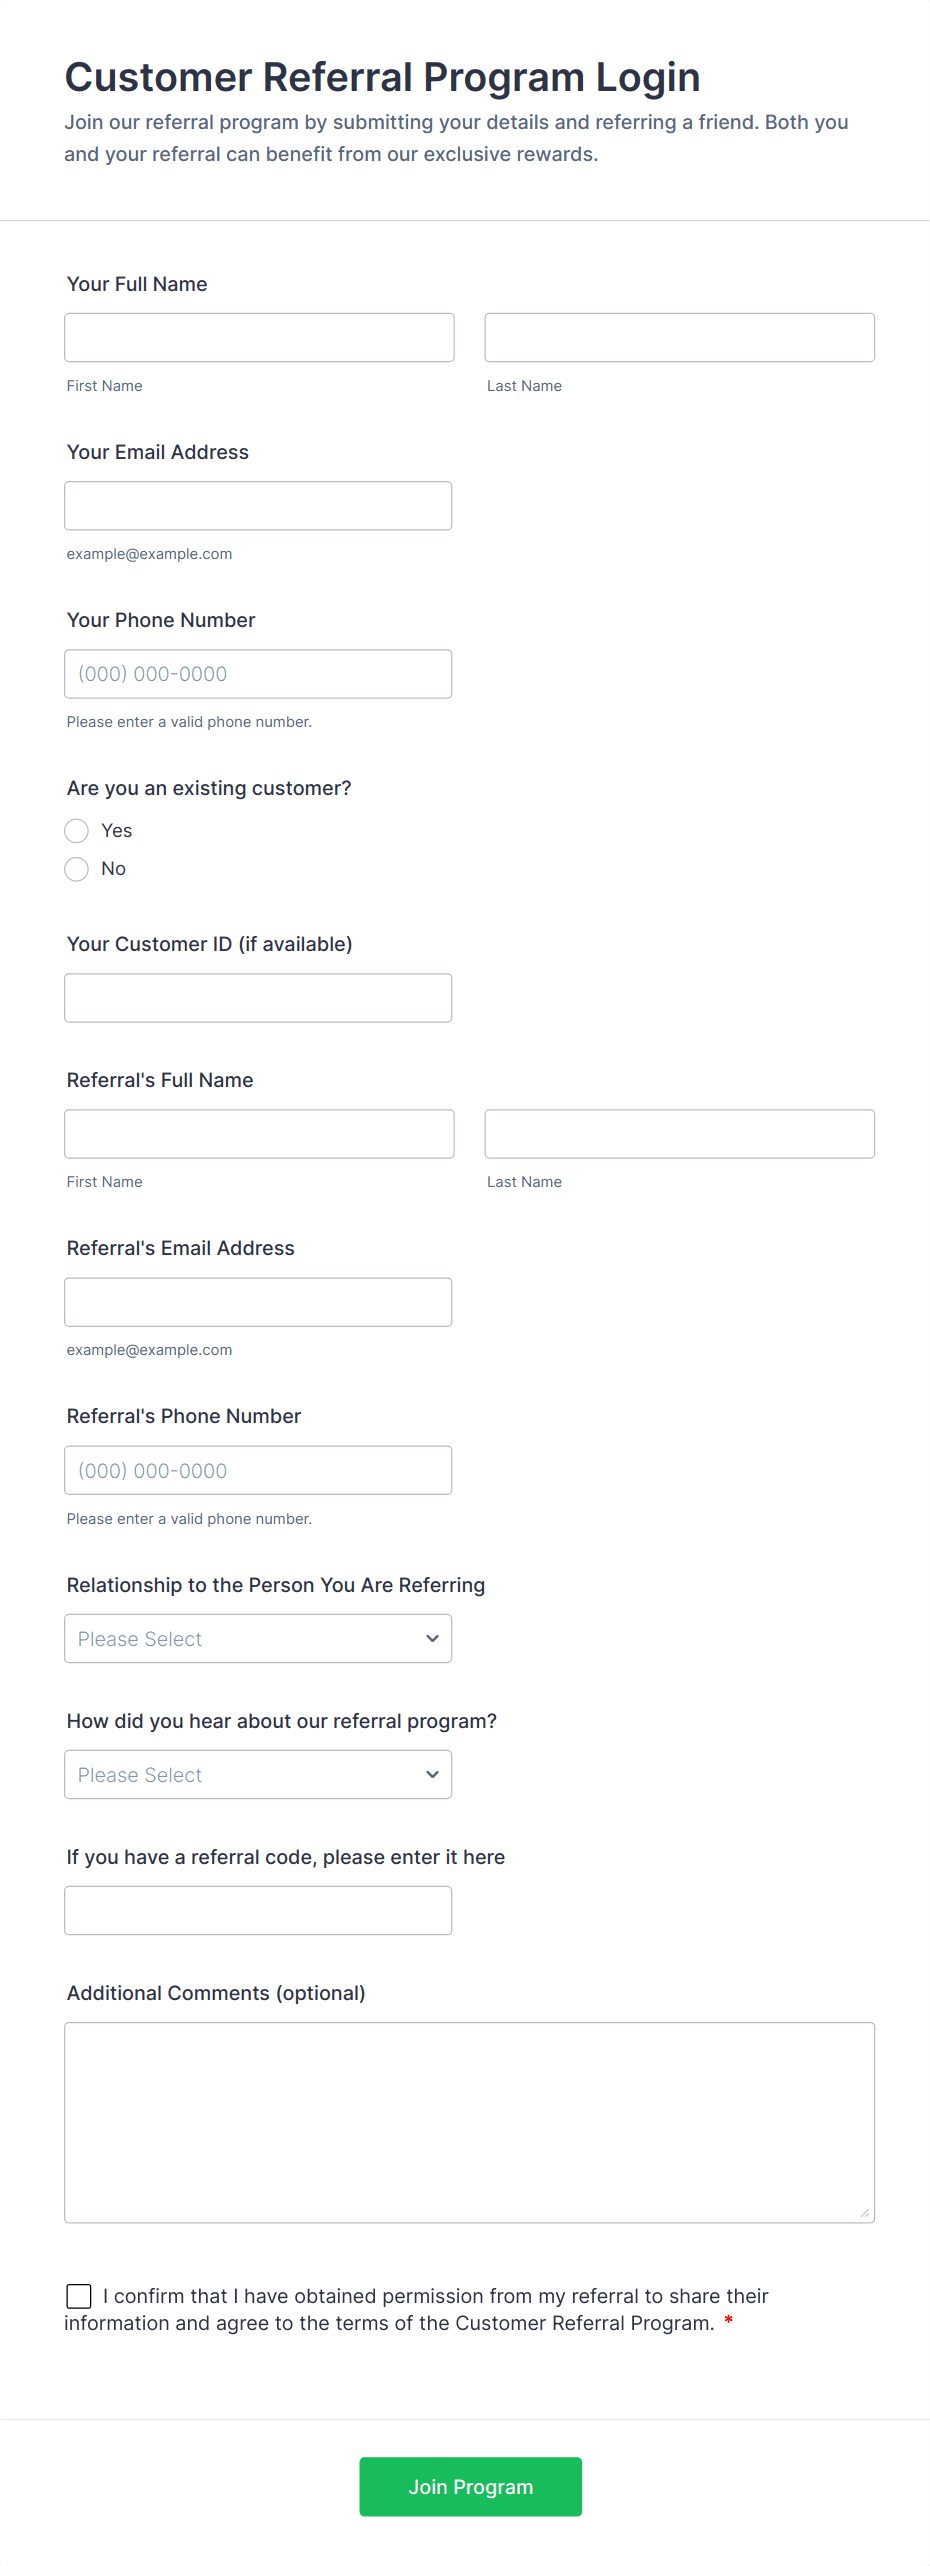
Task: Click chevron arrow on Relationship dropdown
Action: [432, 1638]
